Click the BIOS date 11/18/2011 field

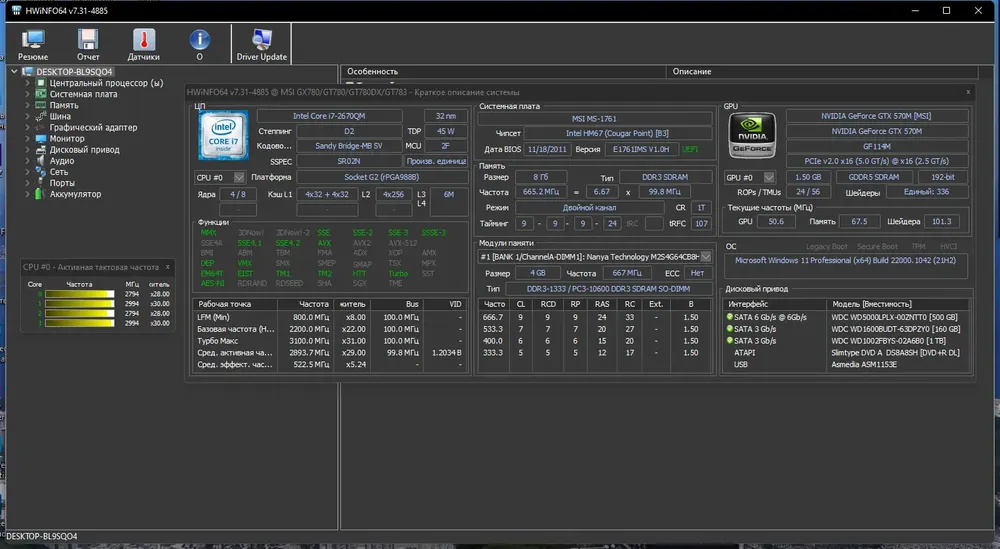pos(547,149)
